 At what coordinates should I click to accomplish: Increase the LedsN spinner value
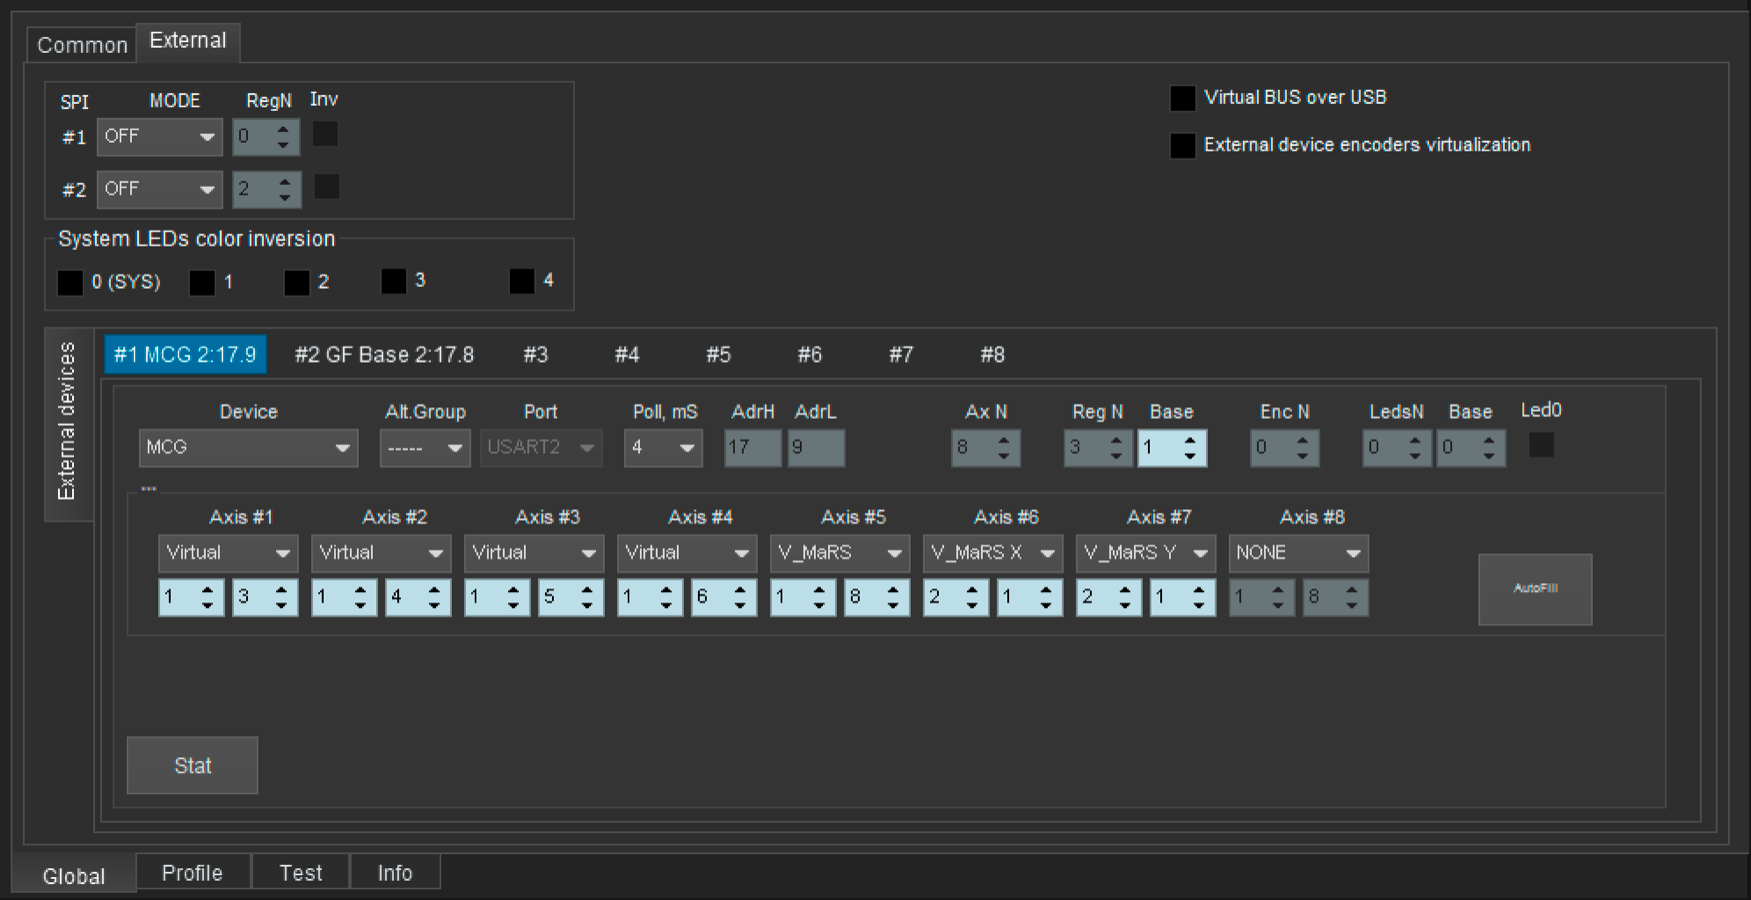pos(1414,439)
